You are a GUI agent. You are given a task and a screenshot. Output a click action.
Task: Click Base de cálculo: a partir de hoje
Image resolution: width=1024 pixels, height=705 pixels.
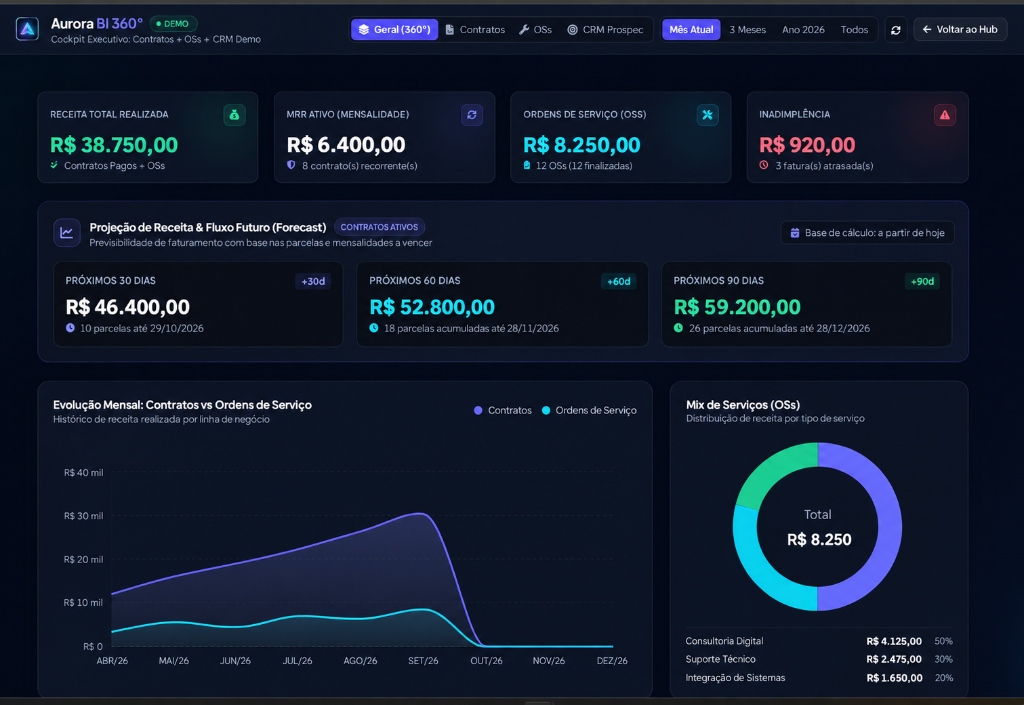click(867, 233)
